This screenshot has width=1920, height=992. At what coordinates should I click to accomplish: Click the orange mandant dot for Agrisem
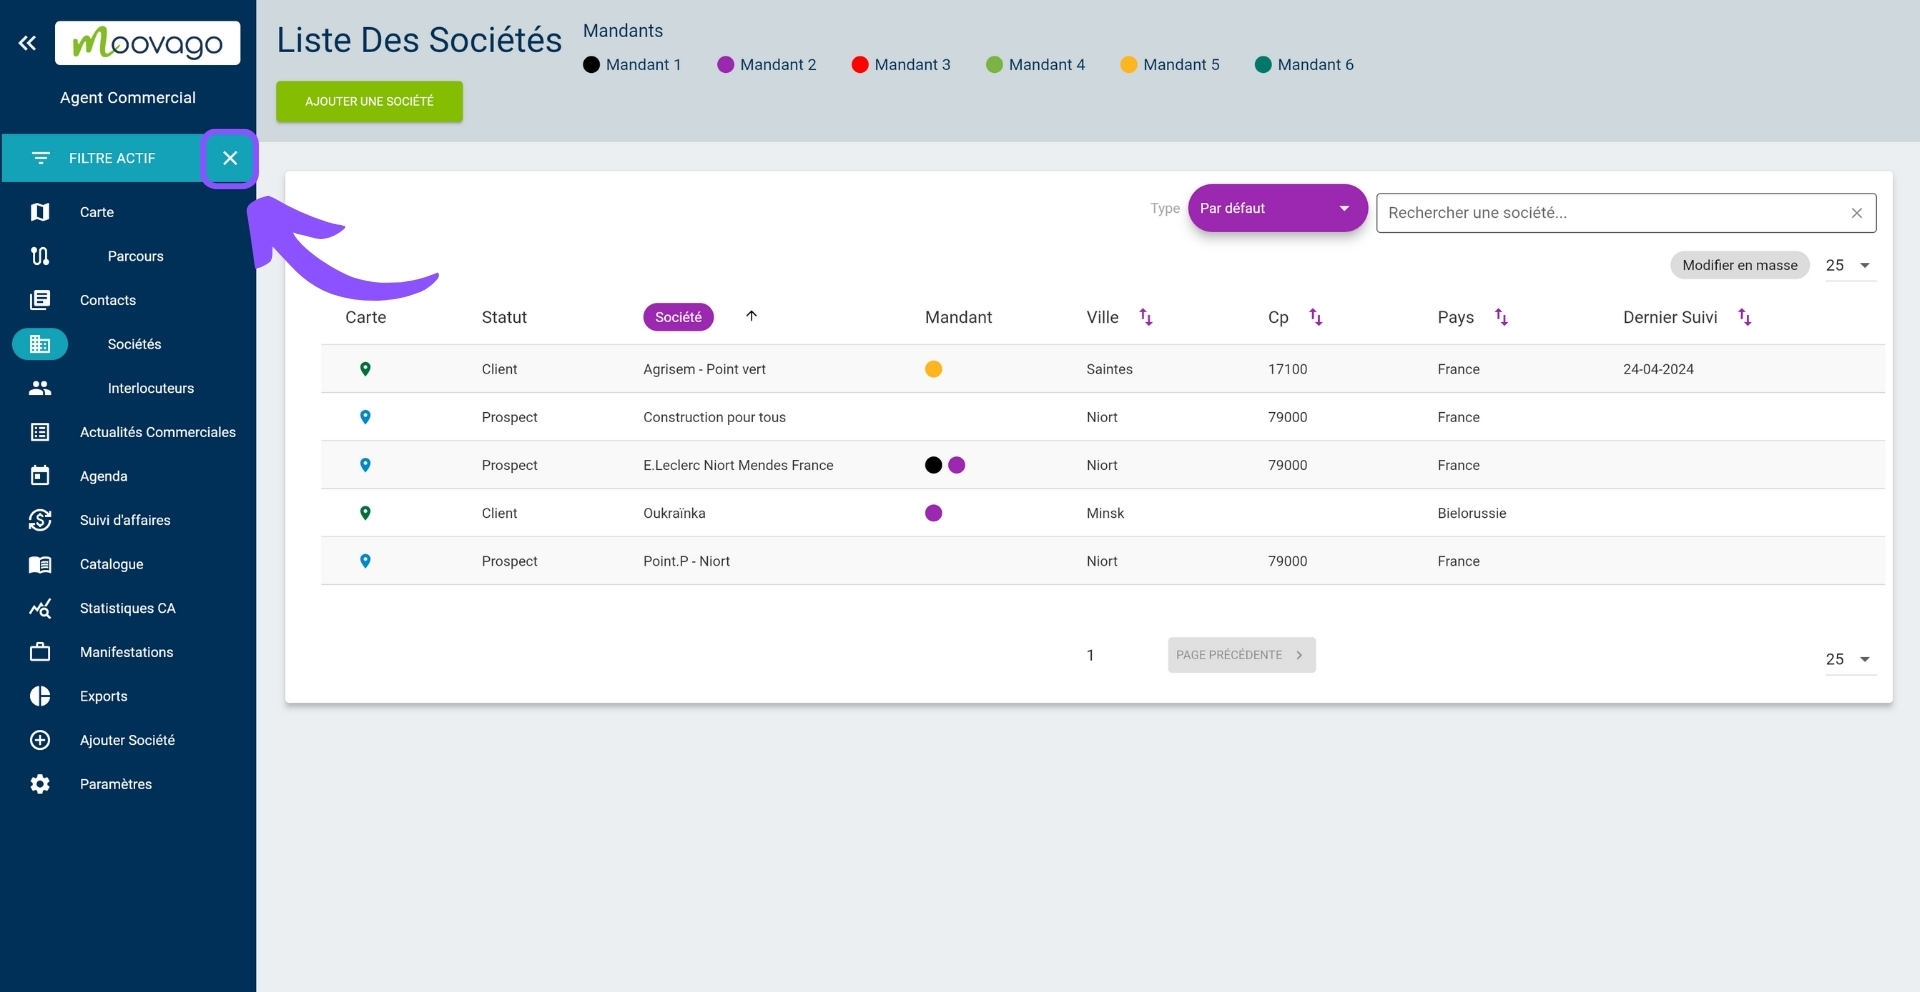point(933,369)
